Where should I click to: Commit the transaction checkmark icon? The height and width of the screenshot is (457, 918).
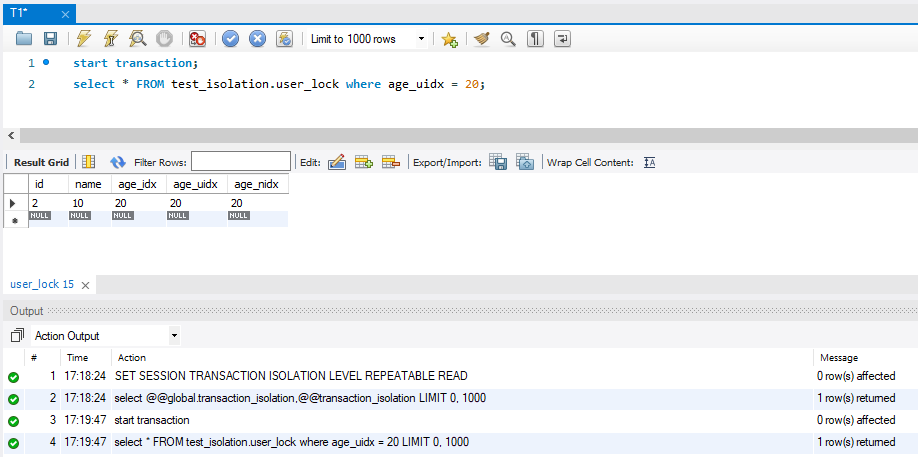pos(230,39)
